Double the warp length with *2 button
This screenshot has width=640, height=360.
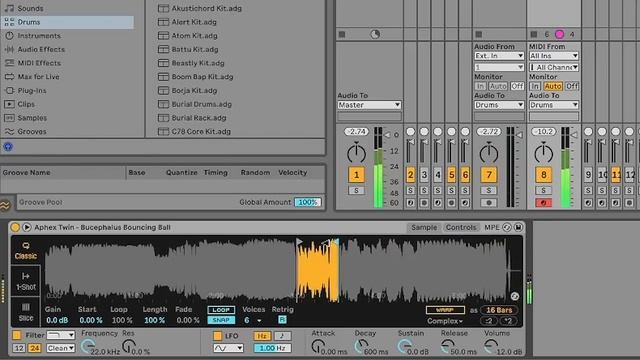(508, 321)
